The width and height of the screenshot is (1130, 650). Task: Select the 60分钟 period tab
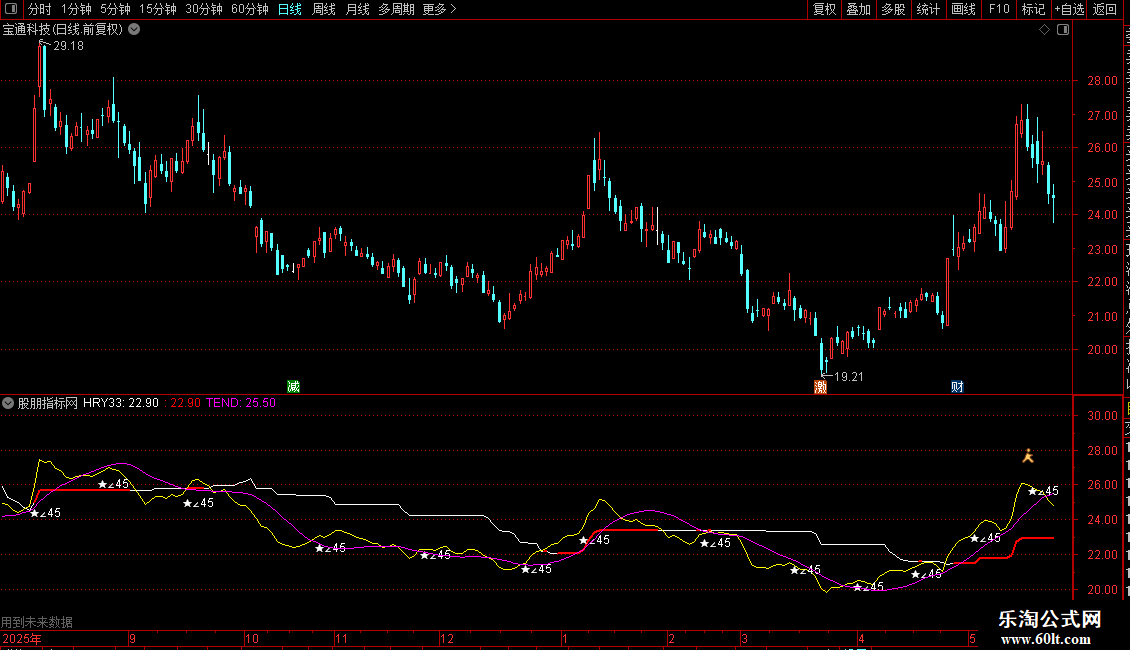click(250, 9)
